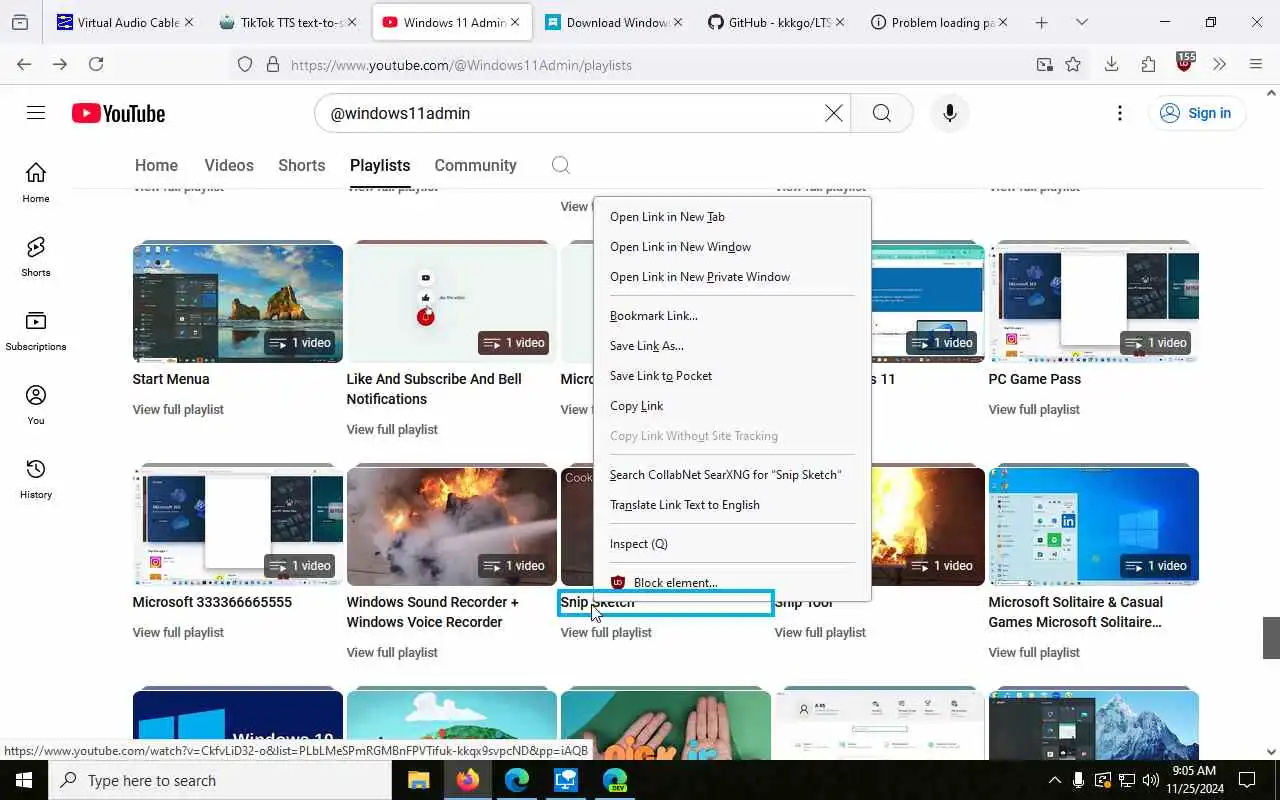Image resolution: width=1280 pixels, height=800 pixels.
Task: Open Firefox View tab list icon
Action: click(x=20, y=22)
